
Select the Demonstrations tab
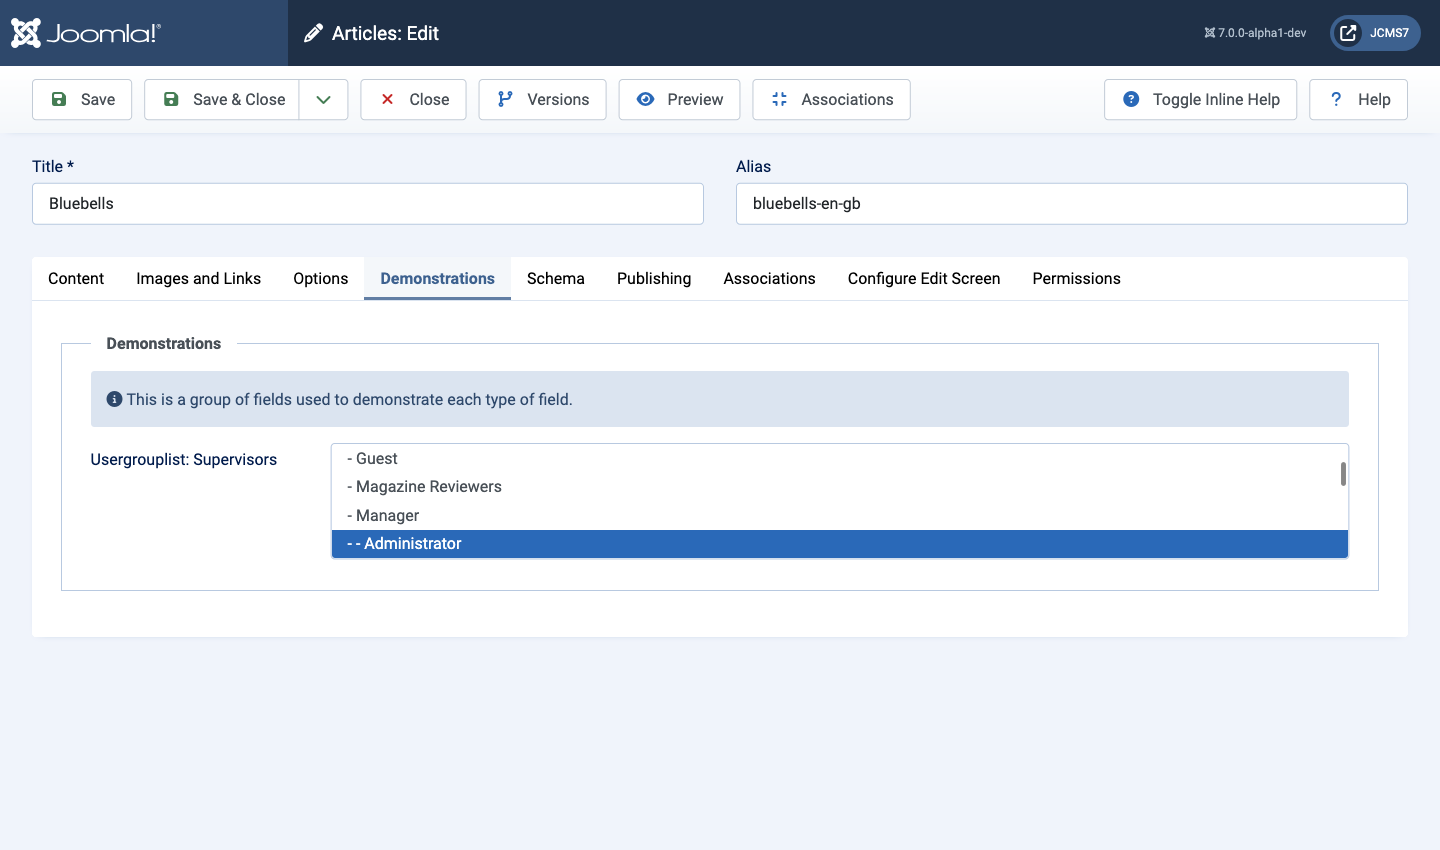click(x=437, y=278)
